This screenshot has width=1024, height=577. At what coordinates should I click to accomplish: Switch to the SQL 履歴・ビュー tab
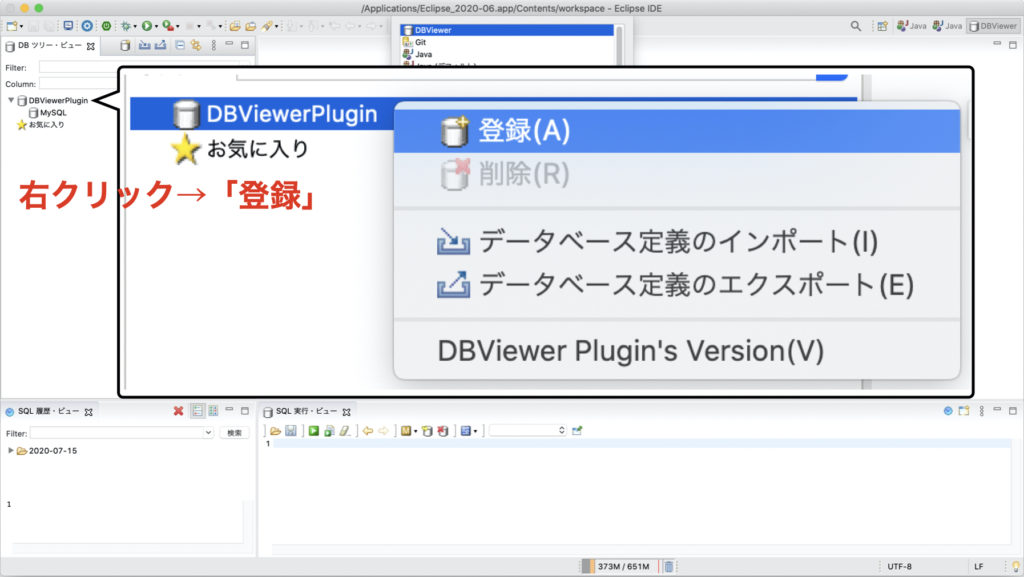point(48,411)
